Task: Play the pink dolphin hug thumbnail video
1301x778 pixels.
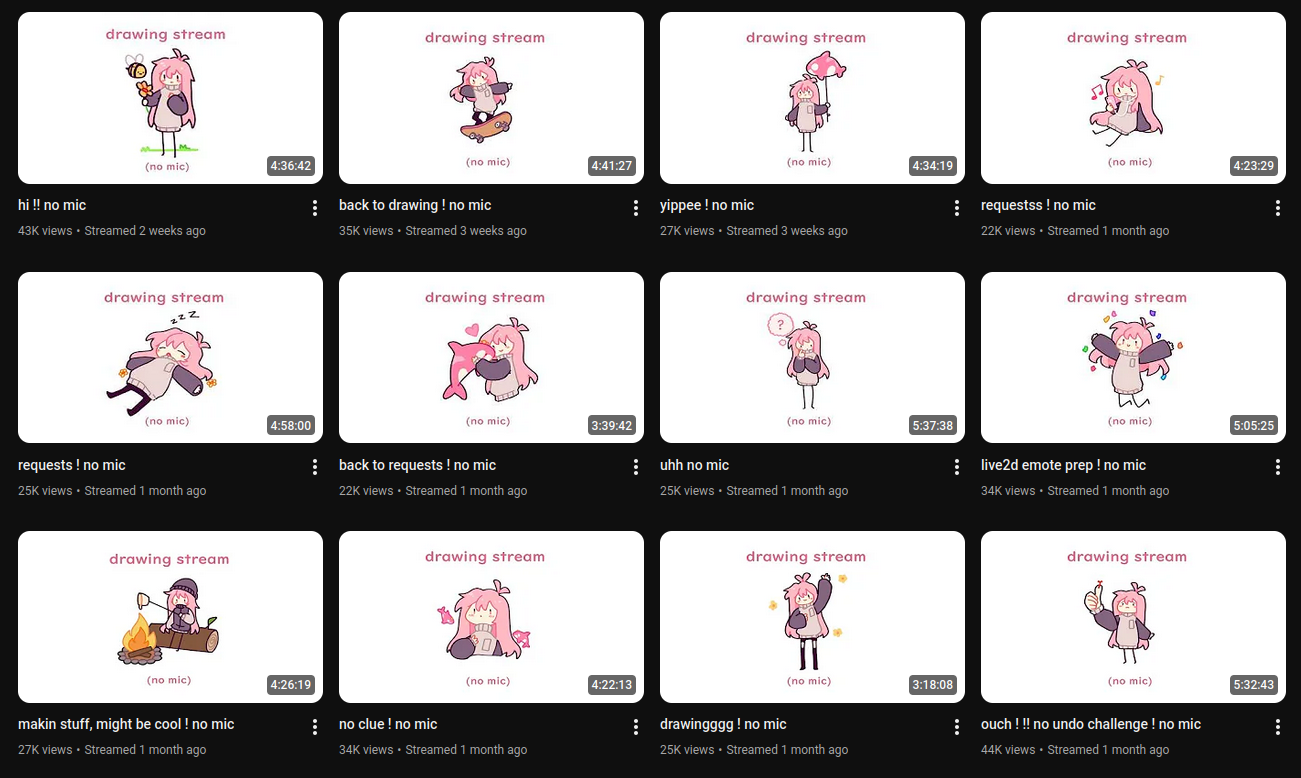Action: (x=491, y=357)
